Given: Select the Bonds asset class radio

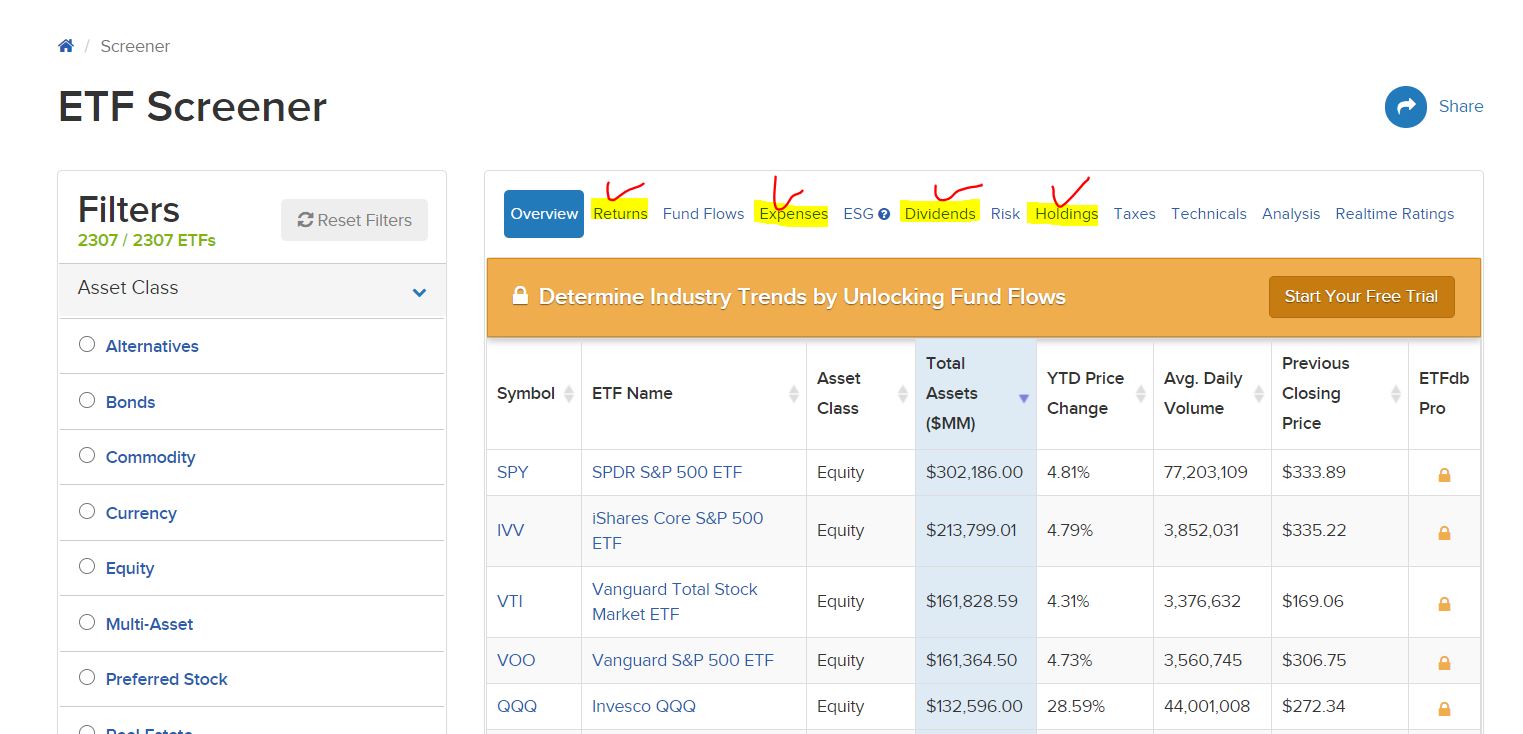Looking at the screenshot, I should (87, 400).
